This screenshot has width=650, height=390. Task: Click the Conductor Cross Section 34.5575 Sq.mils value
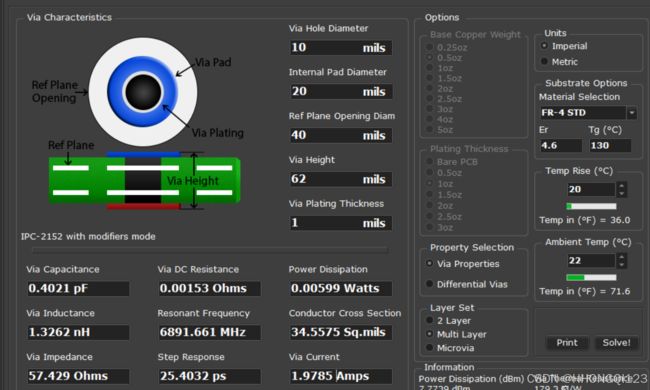(341, 332)
